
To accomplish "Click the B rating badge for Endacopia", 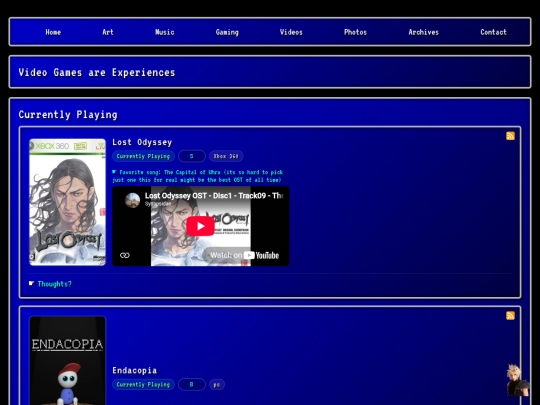I will 192,385.
